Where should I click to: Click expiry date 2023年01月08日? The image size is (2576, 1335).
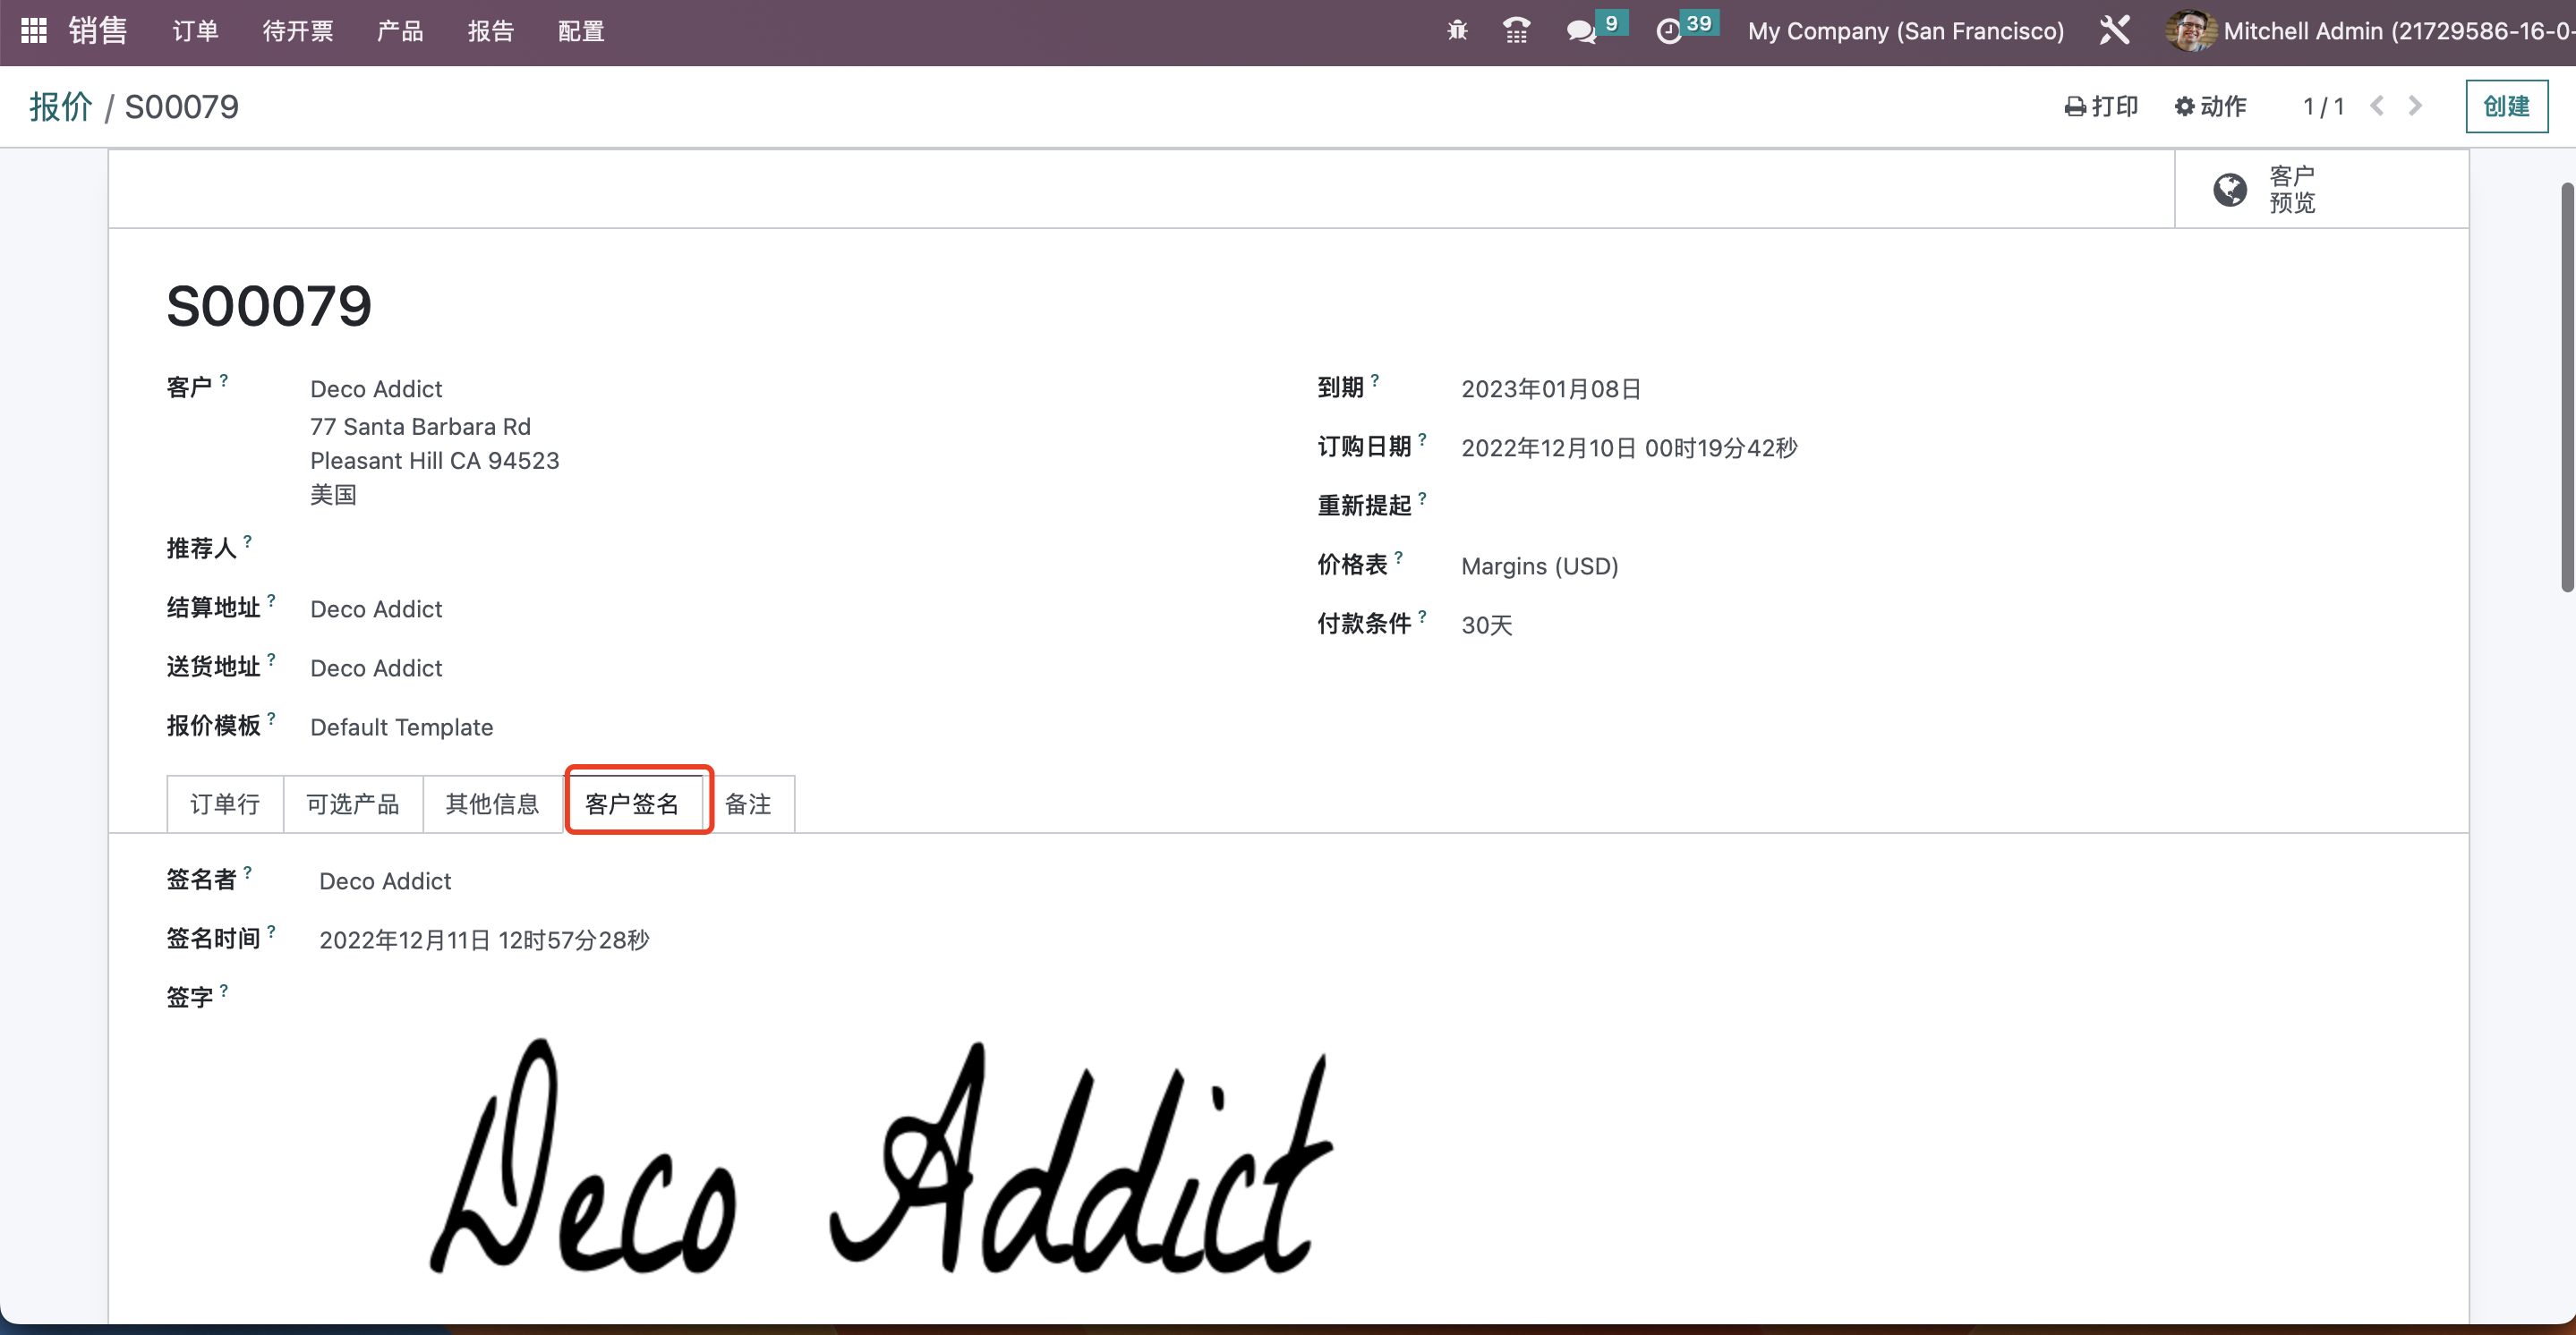point(1551,389)
